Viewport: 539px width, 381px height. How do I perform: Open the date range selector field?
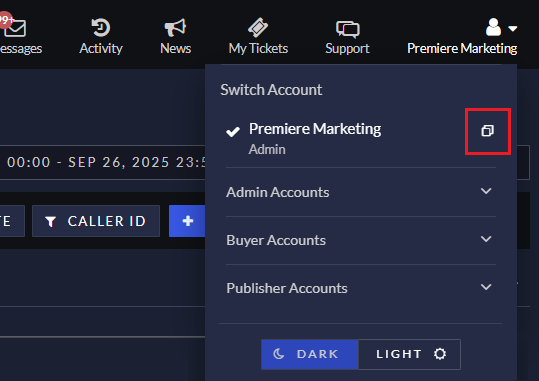(102, 162)
